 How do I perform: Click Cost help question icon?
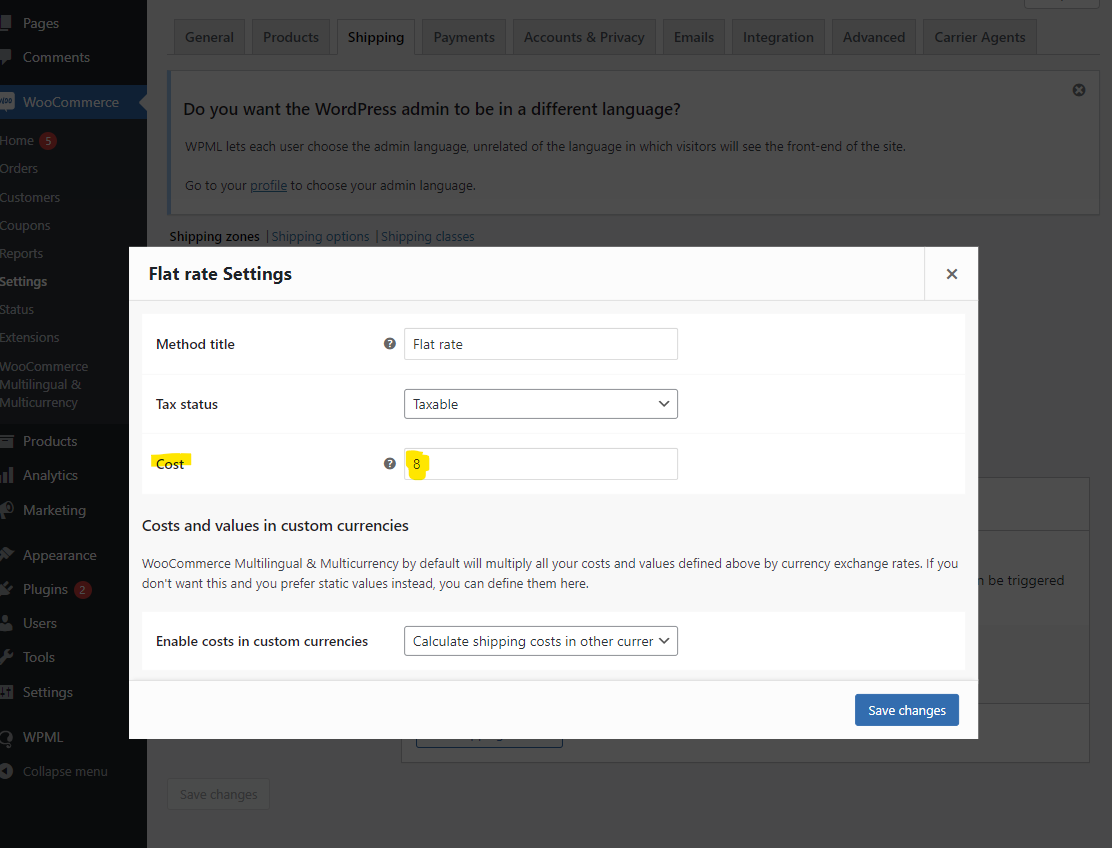[389, 464]
